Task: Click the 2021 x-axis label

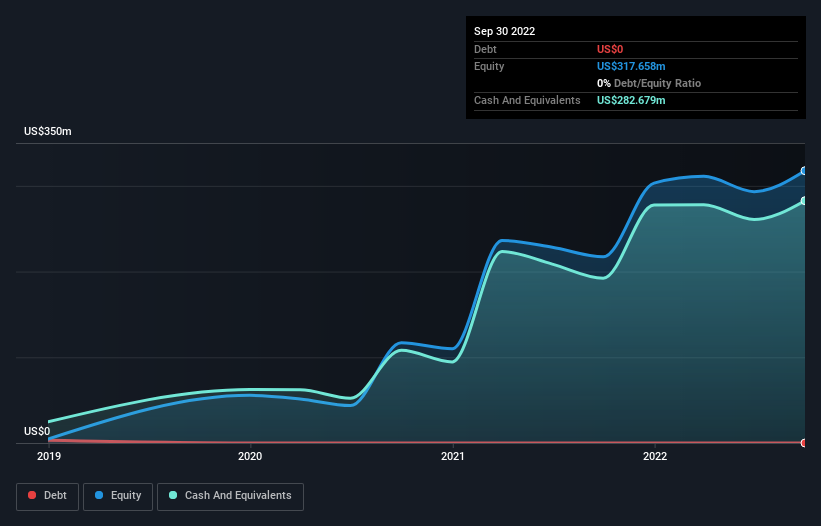Action: click(452, 456)
